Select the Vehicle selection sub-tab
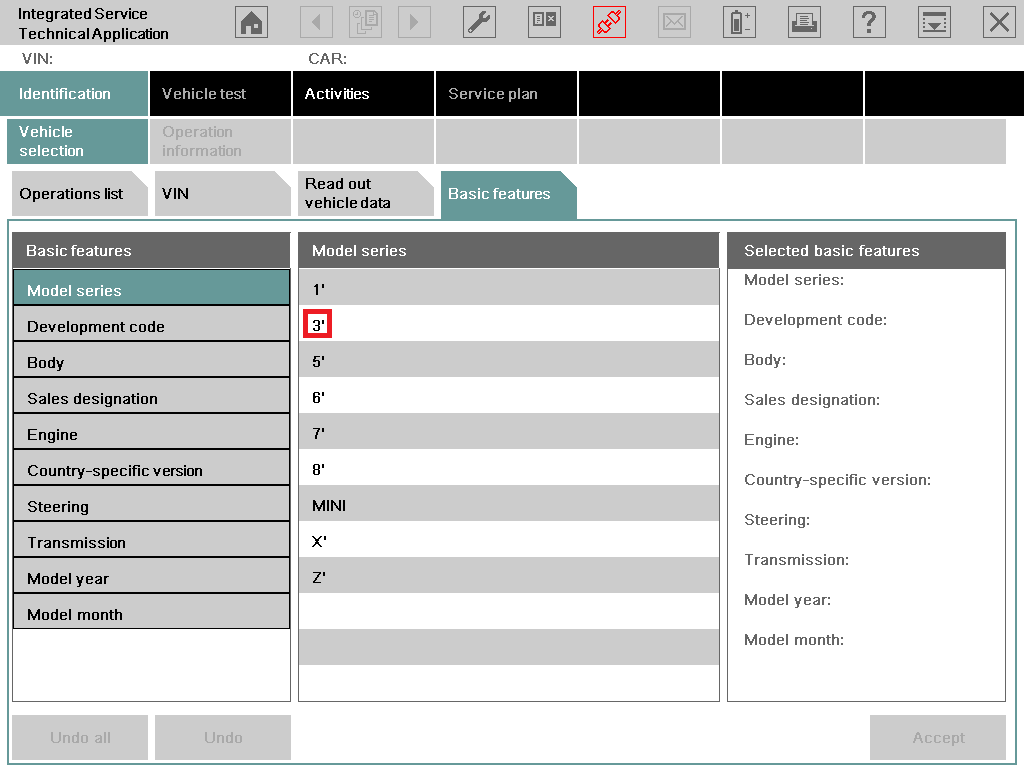 (77, 141)
